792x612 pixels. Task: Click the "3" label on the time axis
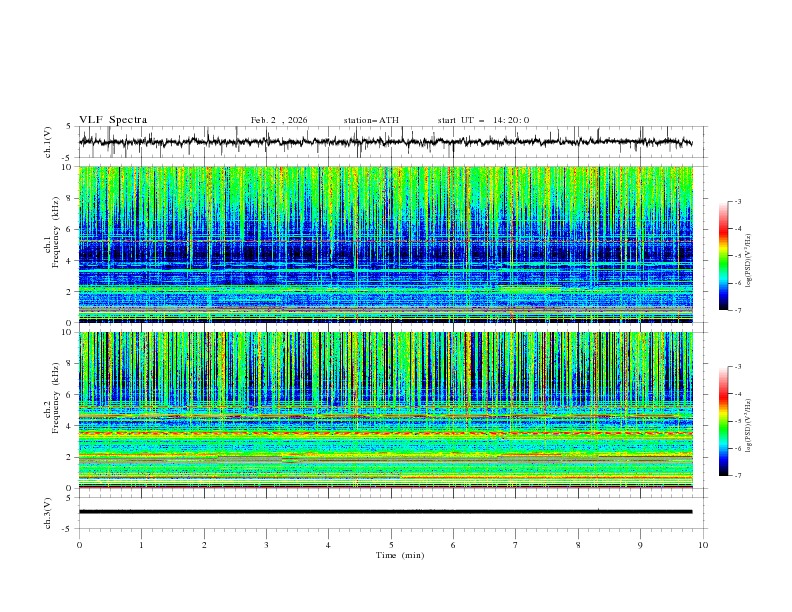(x=266, y=545)
